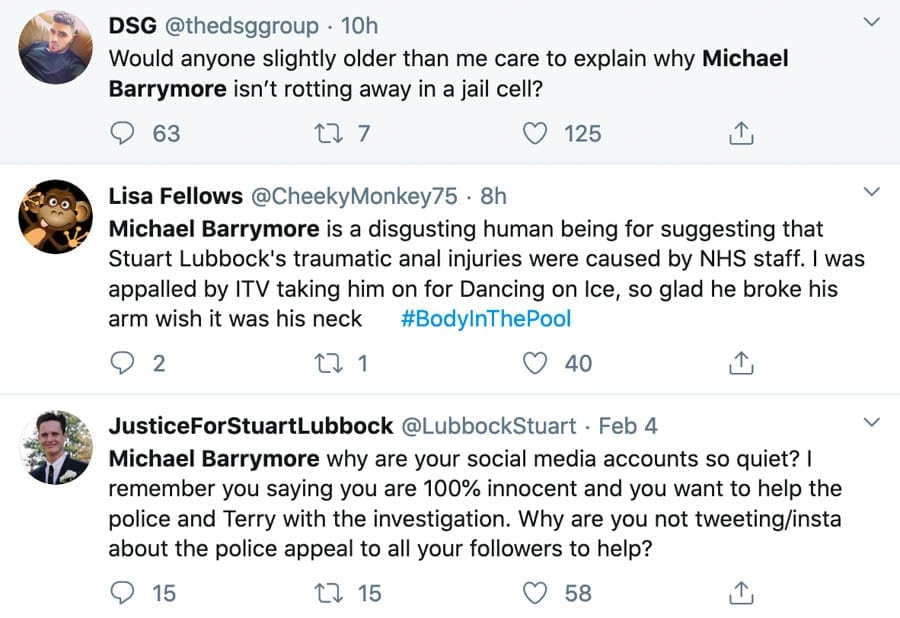The width and height of the screenshot is (900, 618).
Task: Like Lisa Fellows' tweet with 40 likes
Action: click(538, 363)
